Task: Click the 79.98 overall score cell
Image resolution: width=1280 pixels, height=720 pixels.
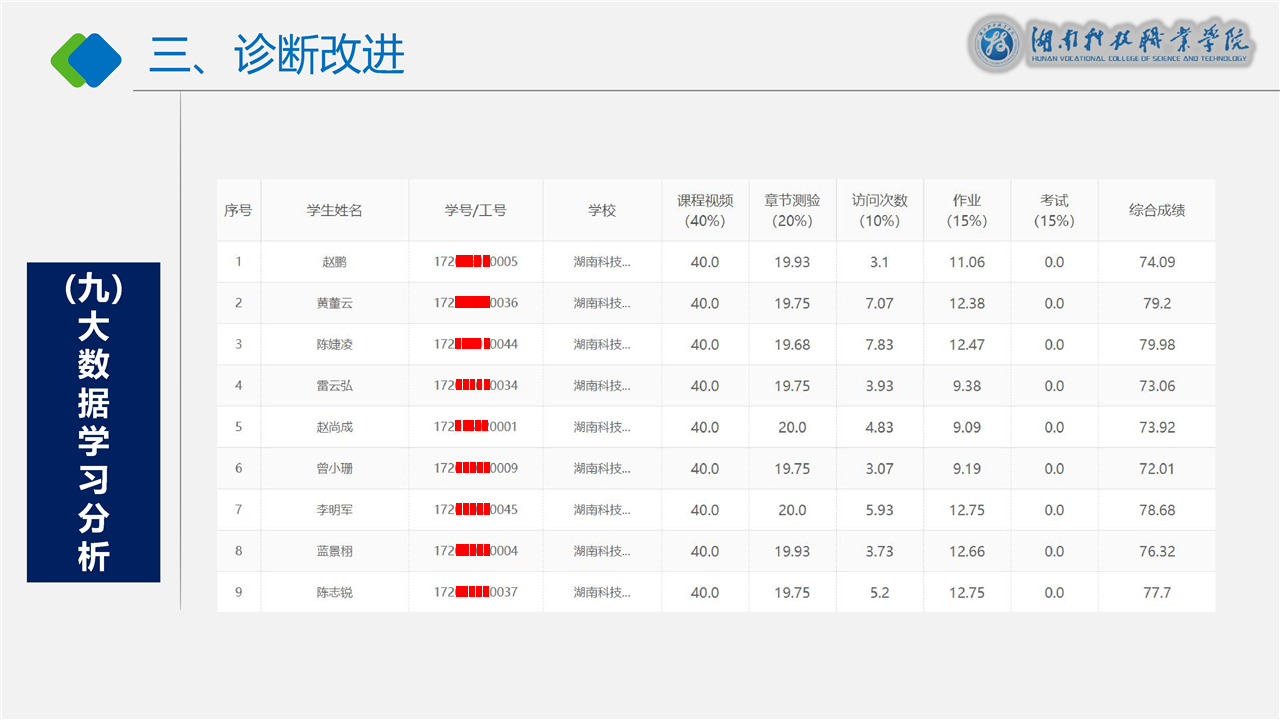Action: 1157,344
